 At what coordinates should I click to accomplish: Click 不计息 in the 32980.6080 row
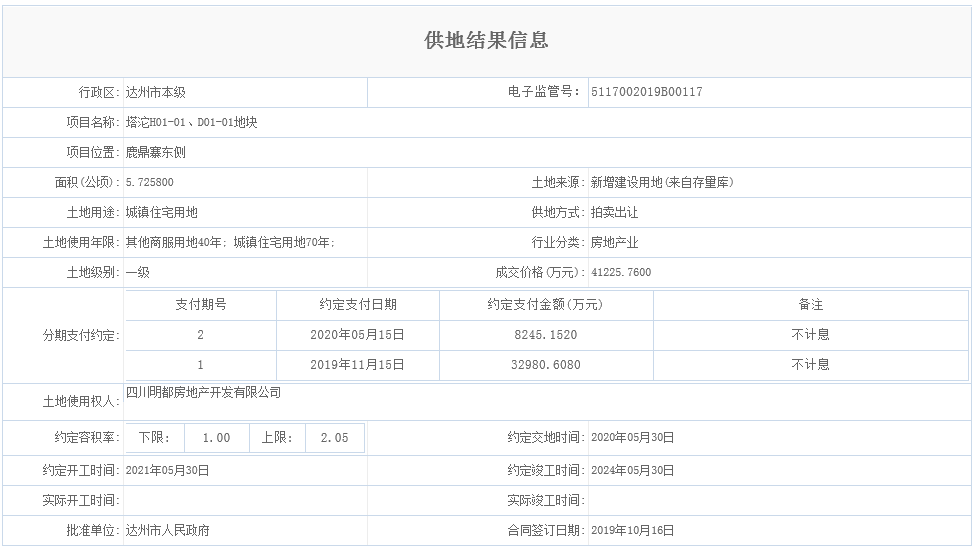[x=810, y=364]
